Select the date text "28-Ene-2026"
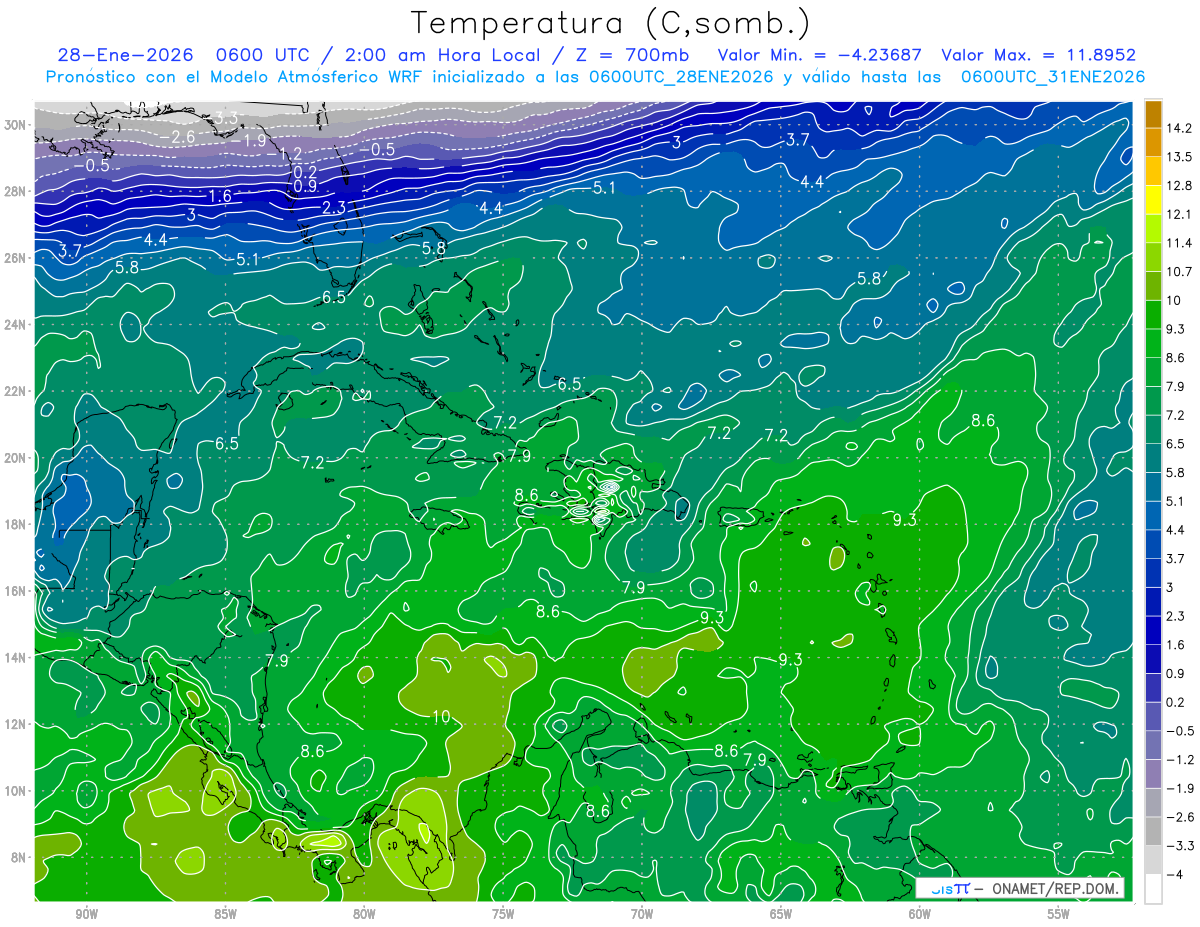 (x=126, y=56)
